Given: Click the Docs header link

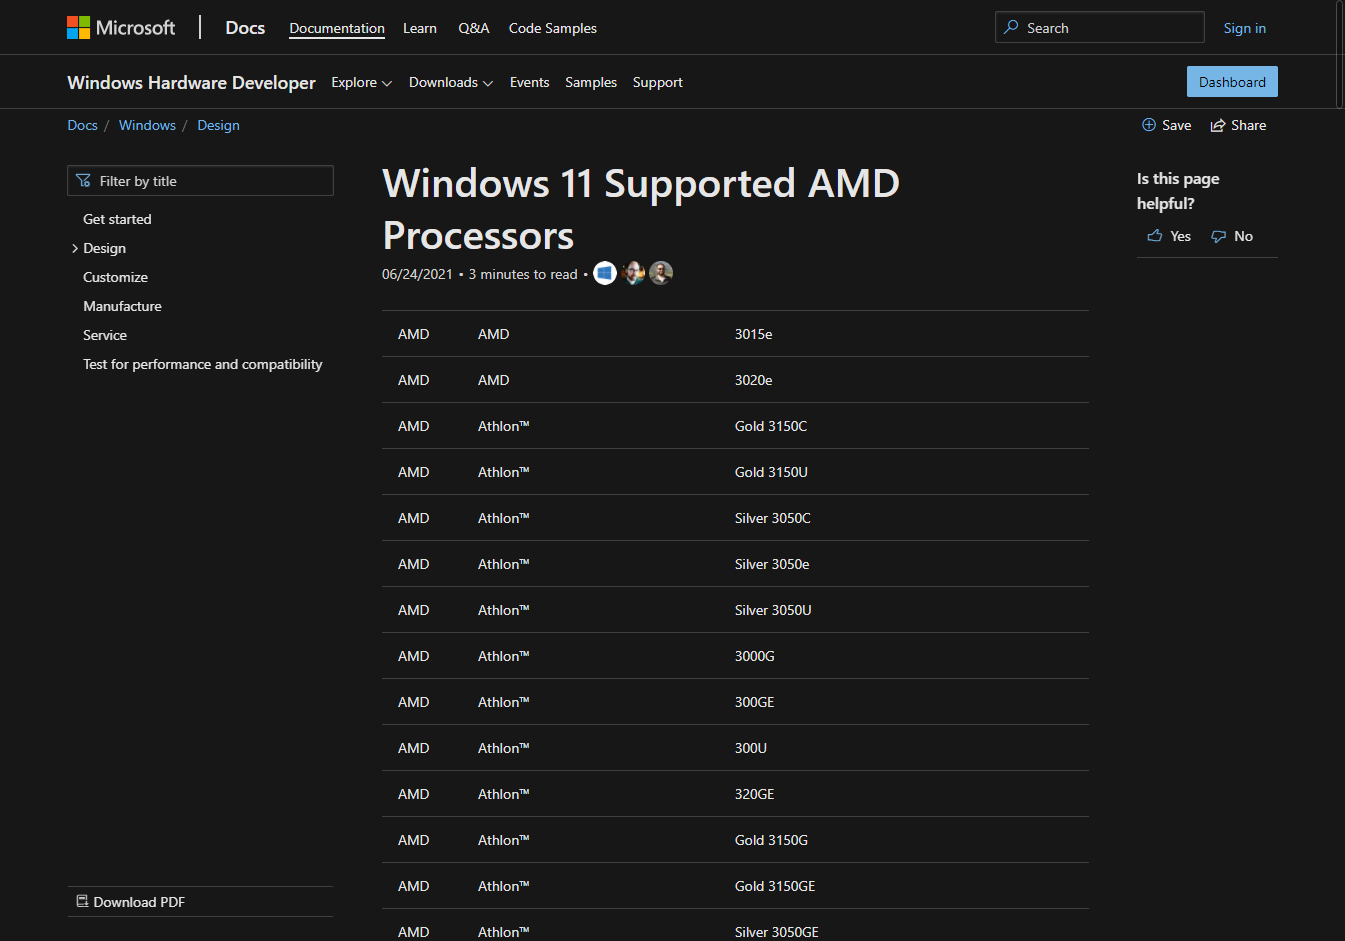Looking at the screenshot, I should click(x=245, y=28).
